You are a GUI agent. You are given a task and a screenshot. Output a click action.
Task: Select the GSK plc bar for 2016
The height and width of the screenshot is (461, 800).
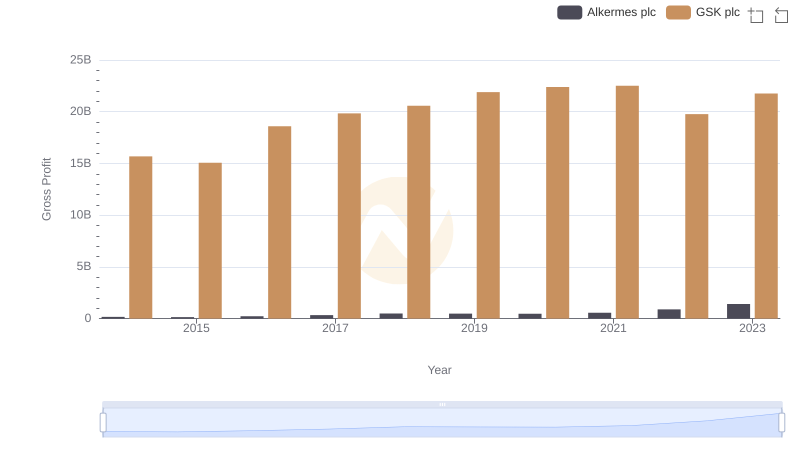point(280,222)
